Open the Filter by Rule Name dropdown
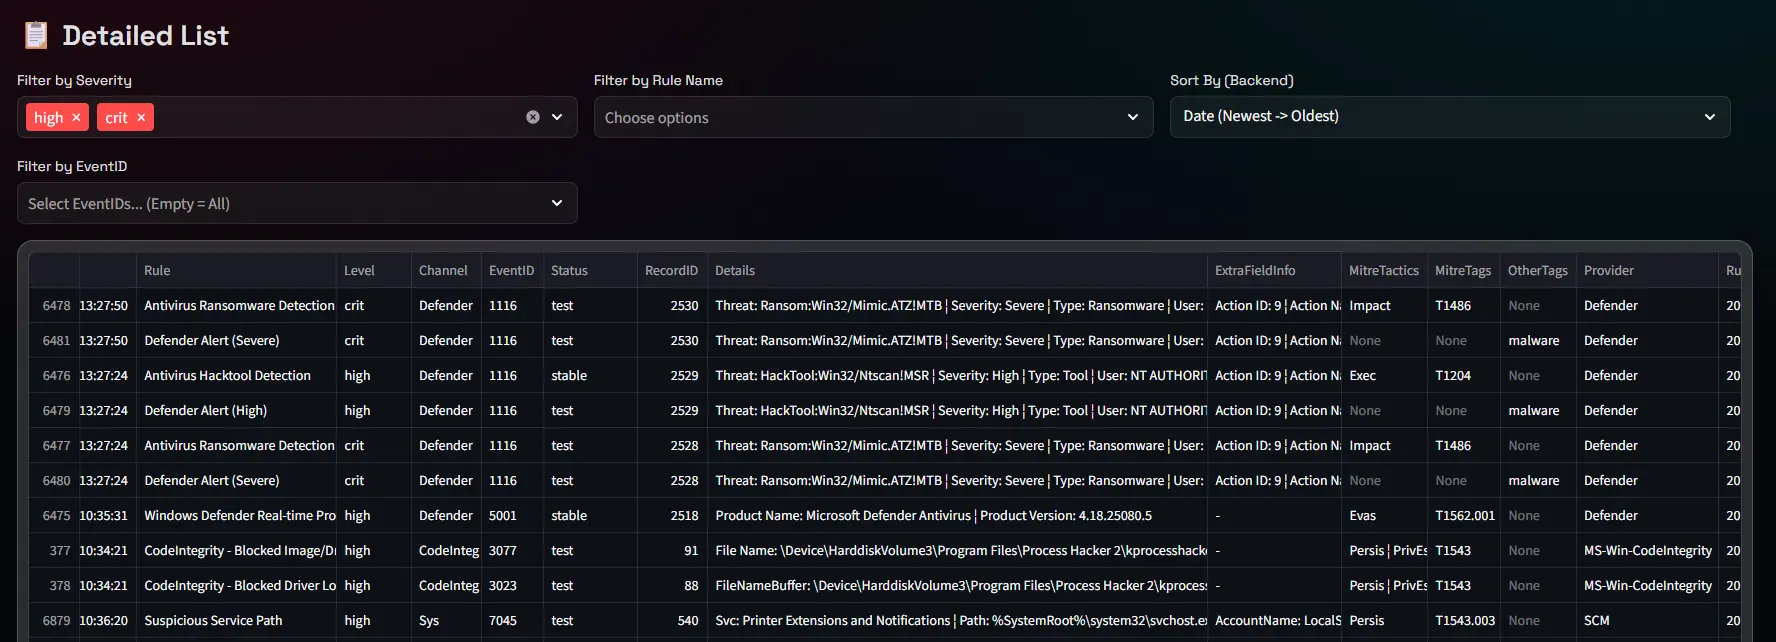 click(872, 117)
